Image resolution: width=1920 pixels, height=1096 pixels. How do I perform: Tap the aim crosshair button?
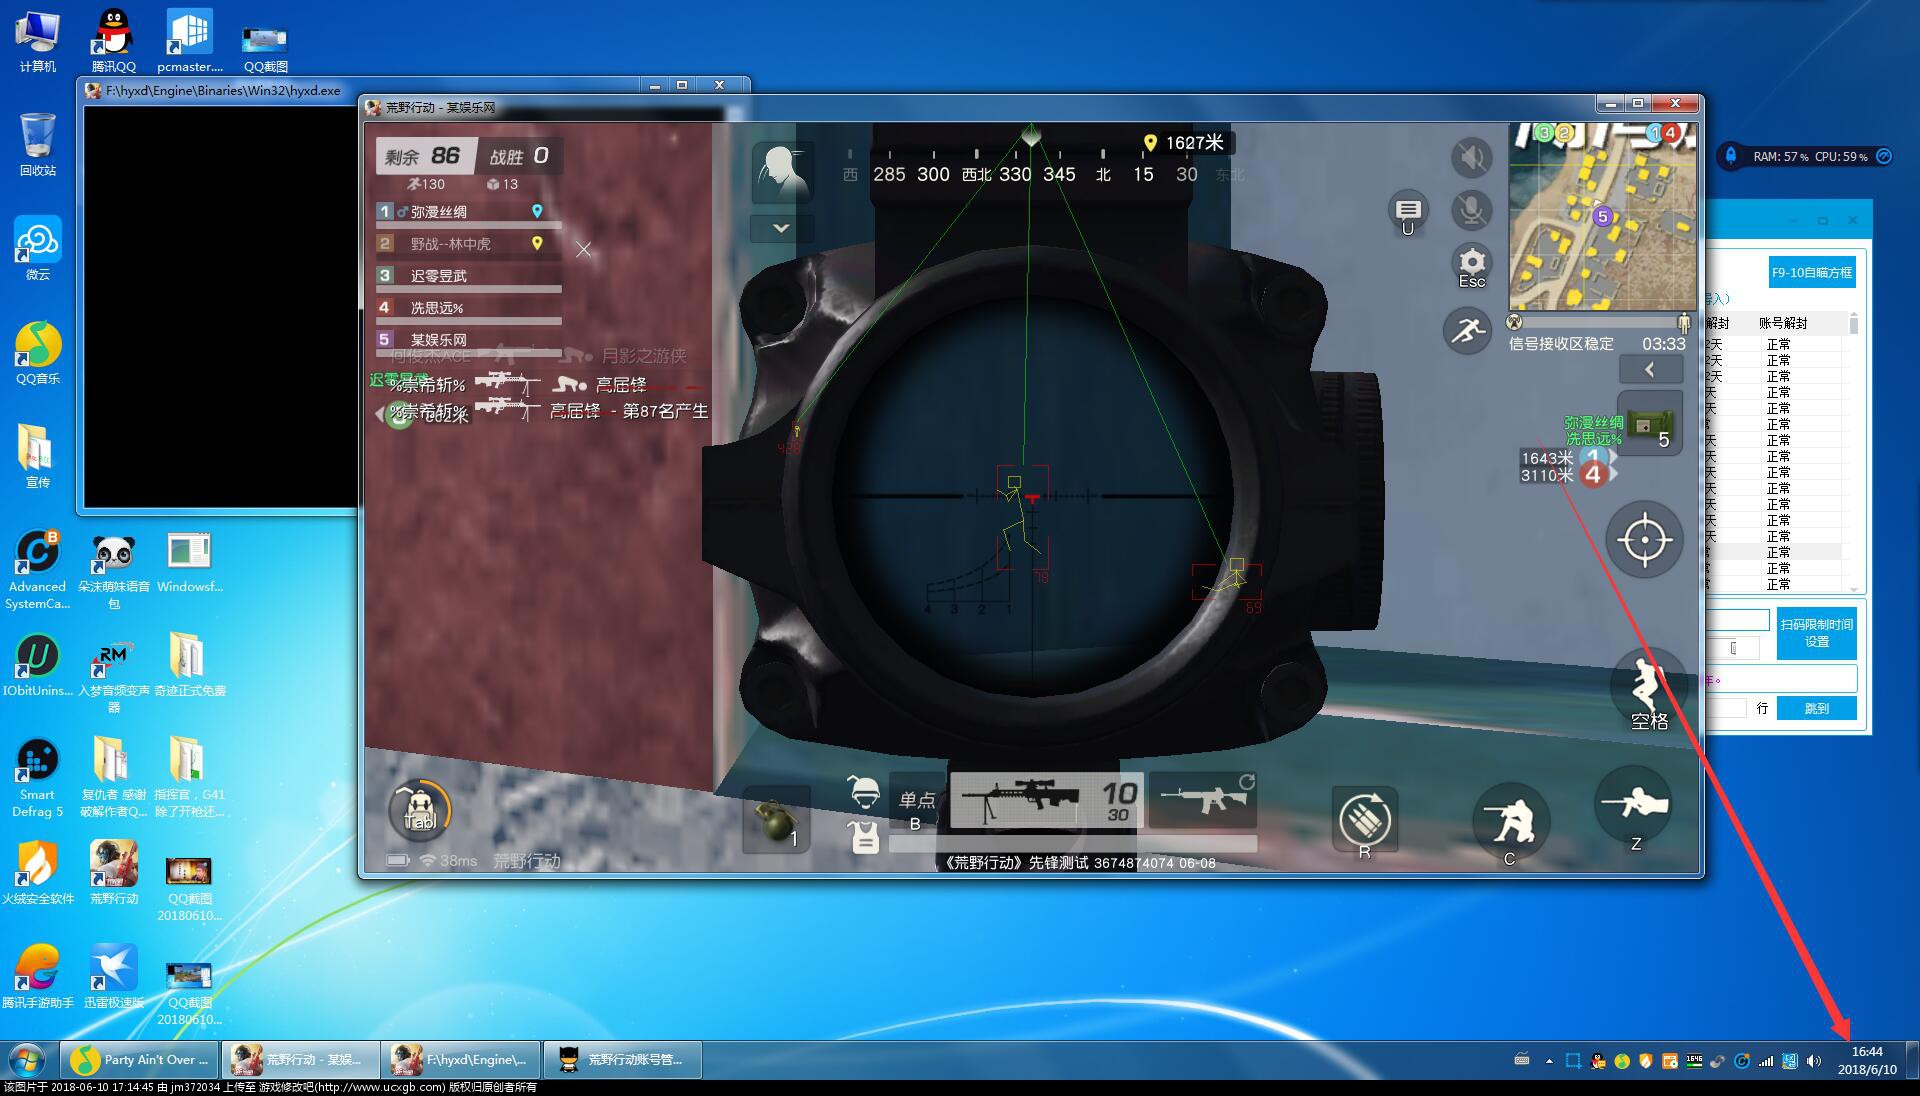(1644, 541)
